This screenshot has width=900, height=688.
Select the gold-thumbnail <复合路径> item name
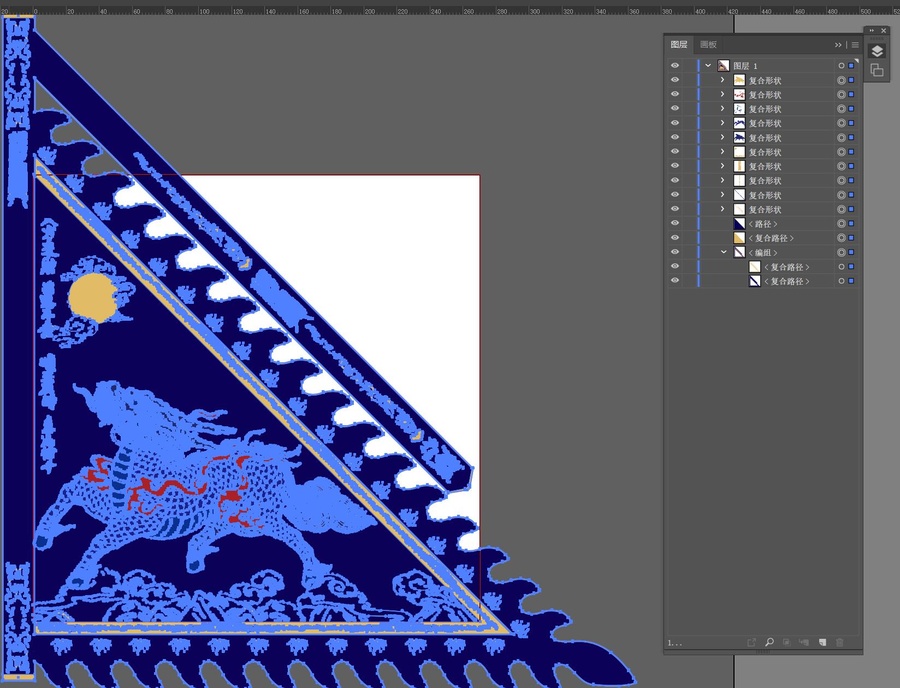pos(771,238)
